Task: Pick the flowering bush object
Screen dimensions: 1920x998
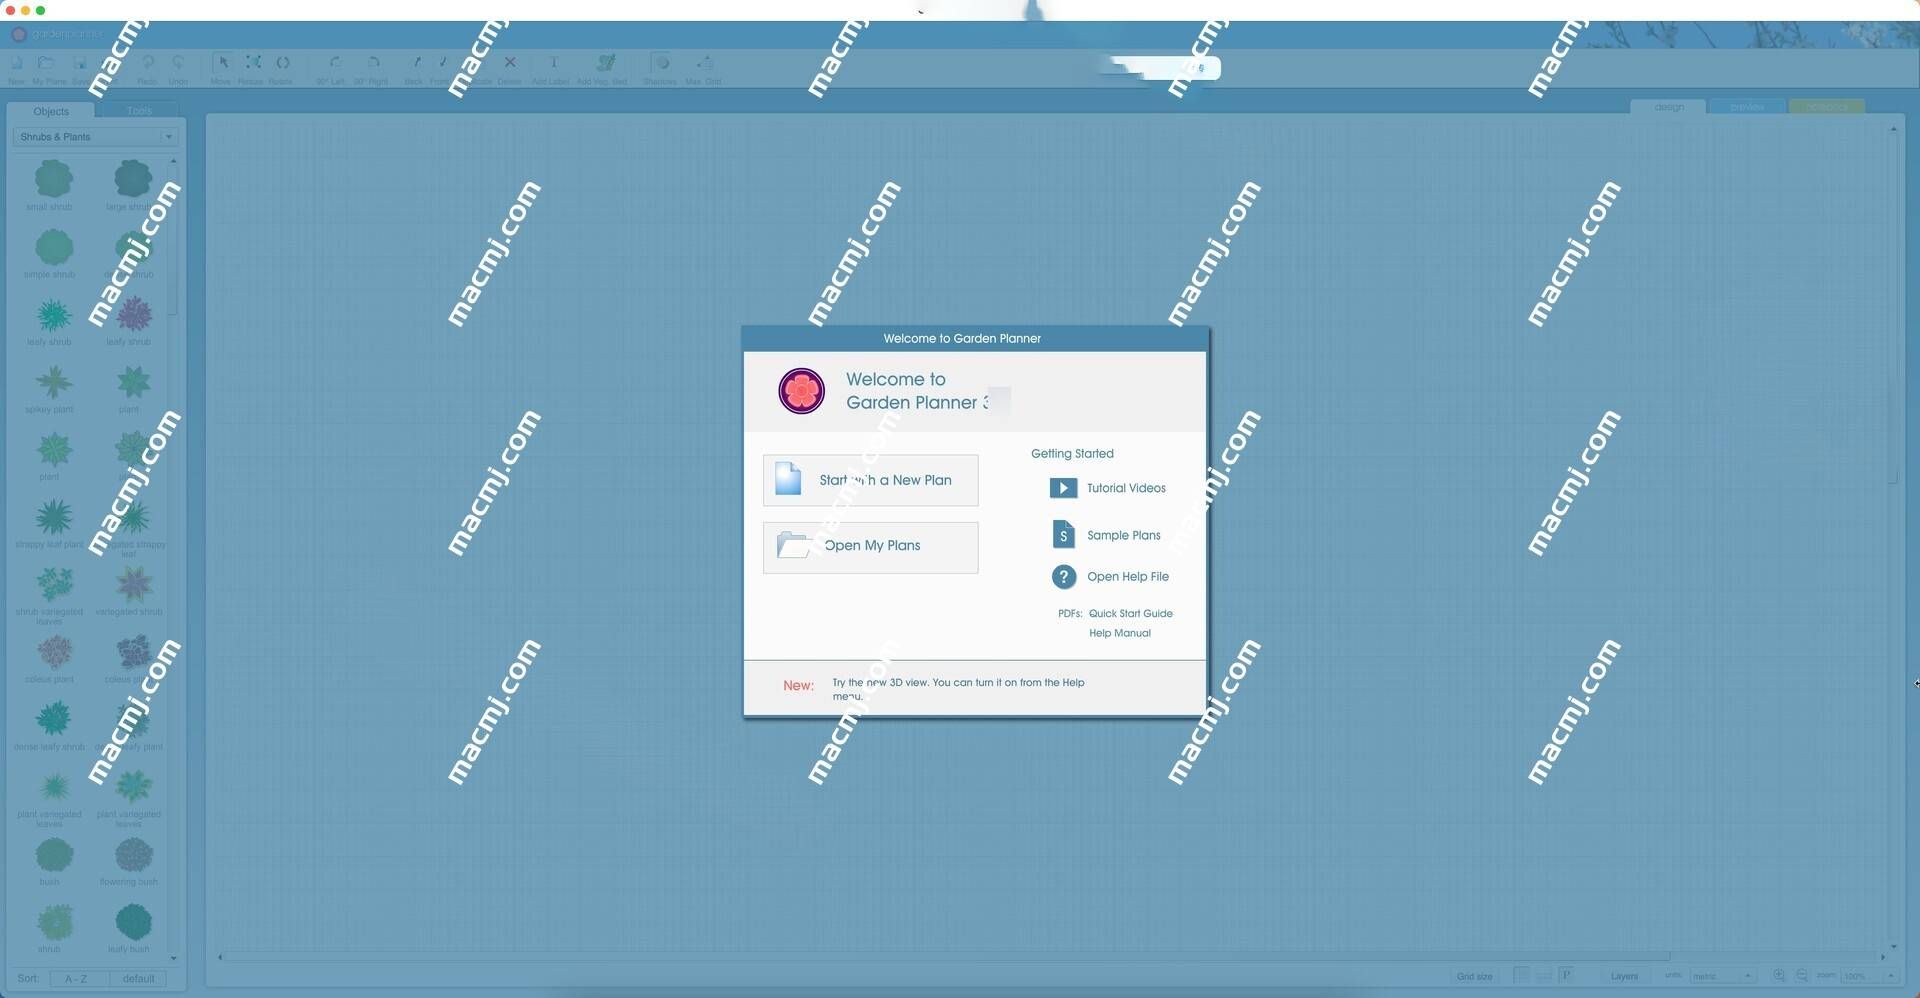Action: click(x=133, y=855)
